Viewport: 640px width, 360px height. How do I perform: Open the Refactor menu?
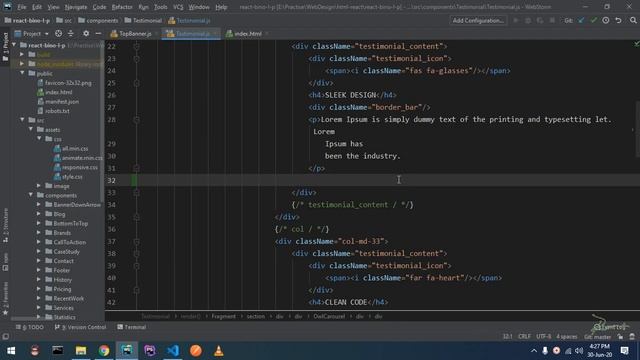pos(122,7)
